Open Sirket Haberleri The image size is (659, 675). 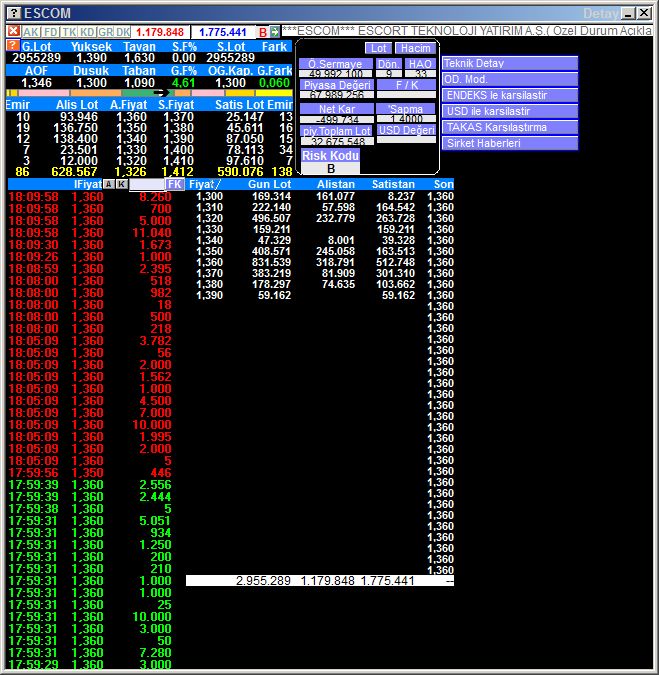[510, 143]
